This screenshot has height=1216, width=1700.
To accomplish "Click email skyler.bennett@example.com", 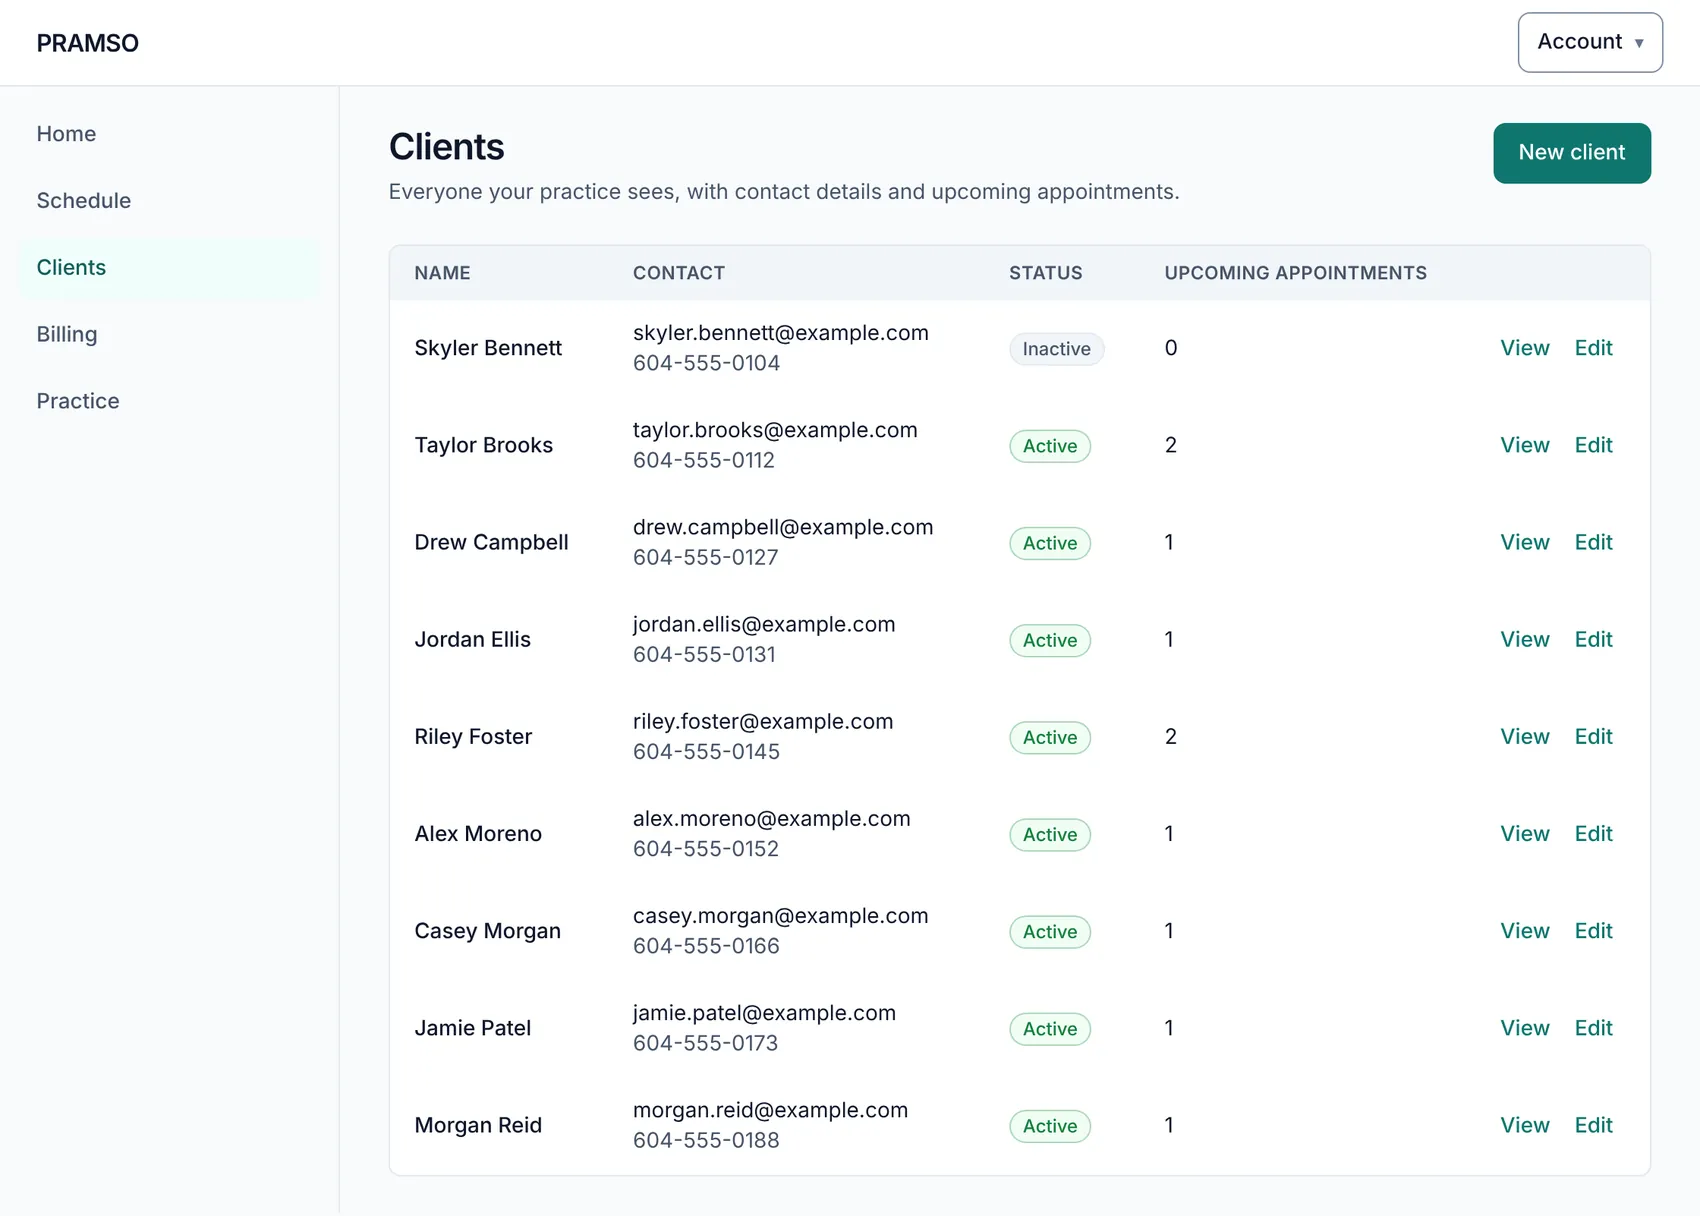I will click(781, 333).
